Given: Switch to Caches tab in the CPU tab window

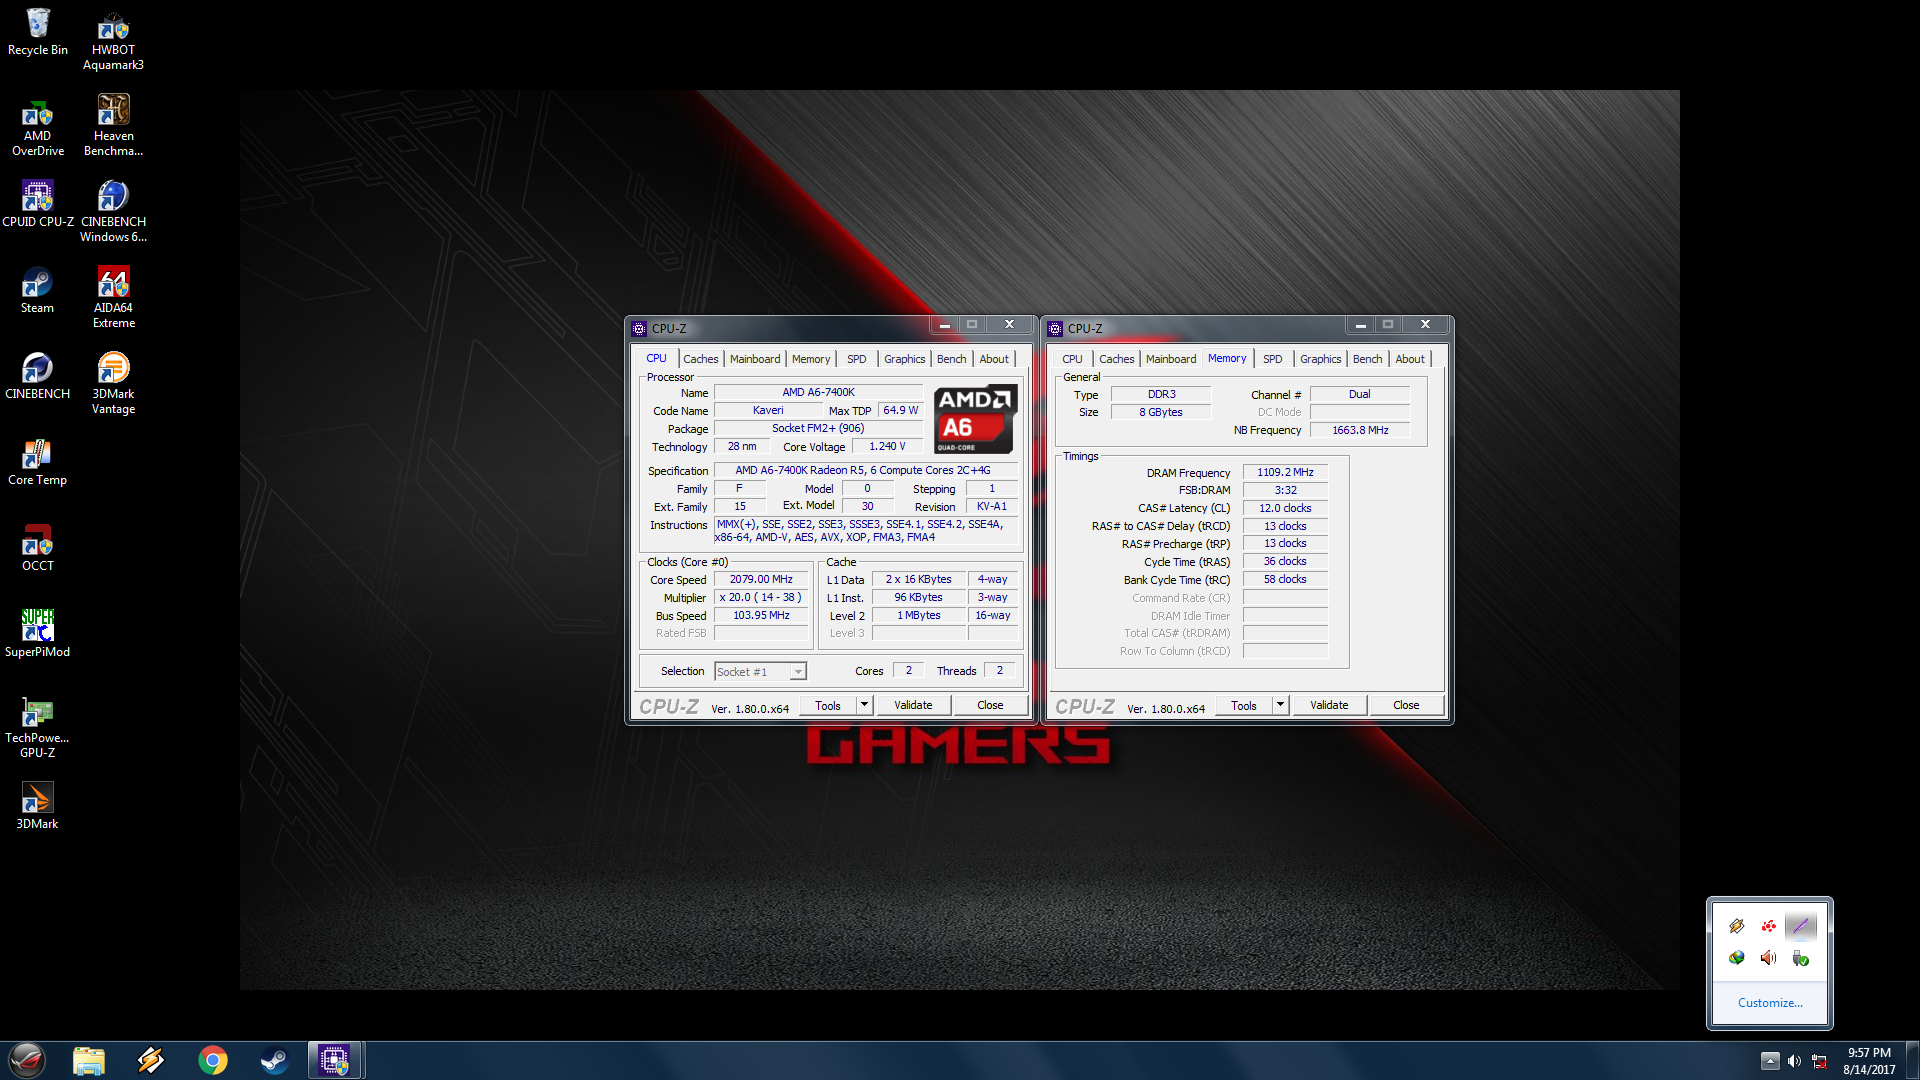Looking at the screenshot, I should 701,359.
